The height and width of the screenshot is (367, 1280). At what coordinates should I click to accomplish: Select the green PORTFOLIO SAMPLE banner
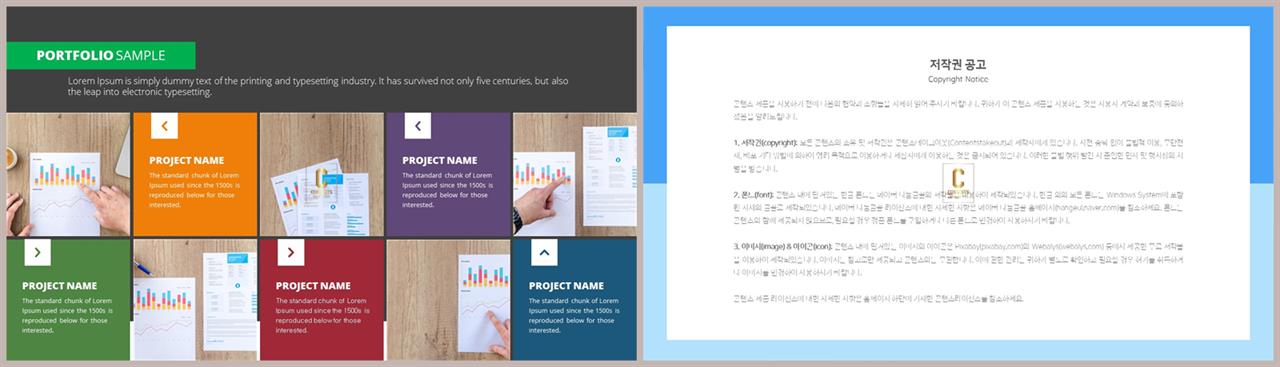click(100, 55)
